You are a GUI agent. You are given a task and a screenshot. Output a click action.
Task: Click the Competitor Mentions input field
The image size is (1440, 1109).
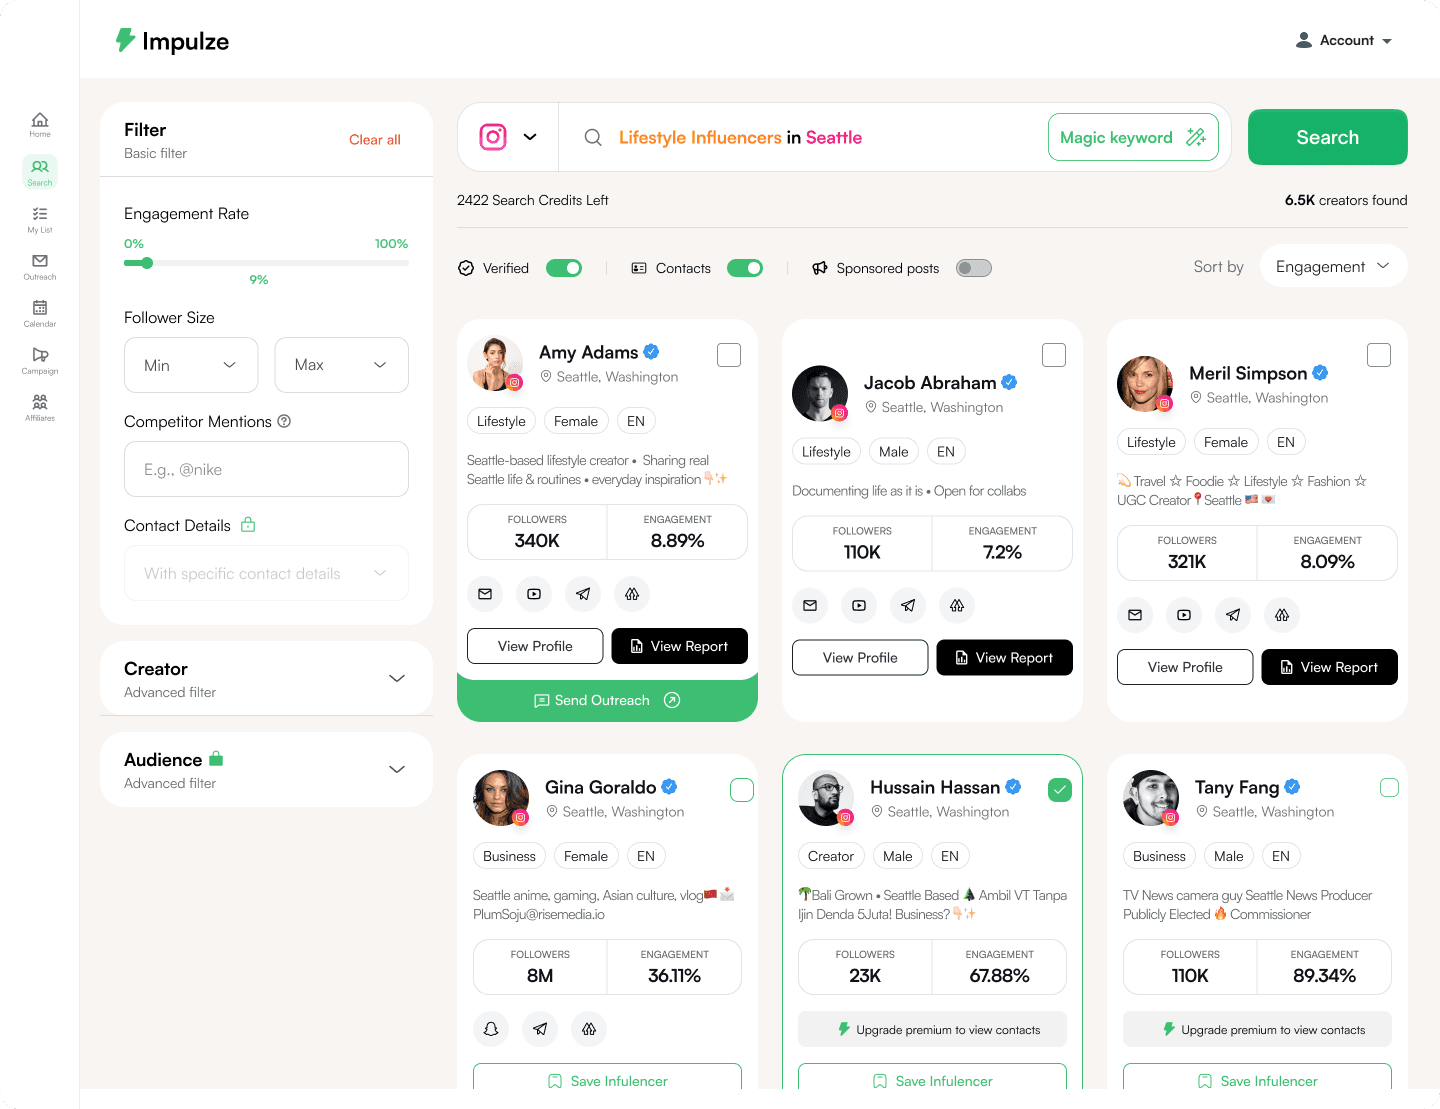pos(266,469)
